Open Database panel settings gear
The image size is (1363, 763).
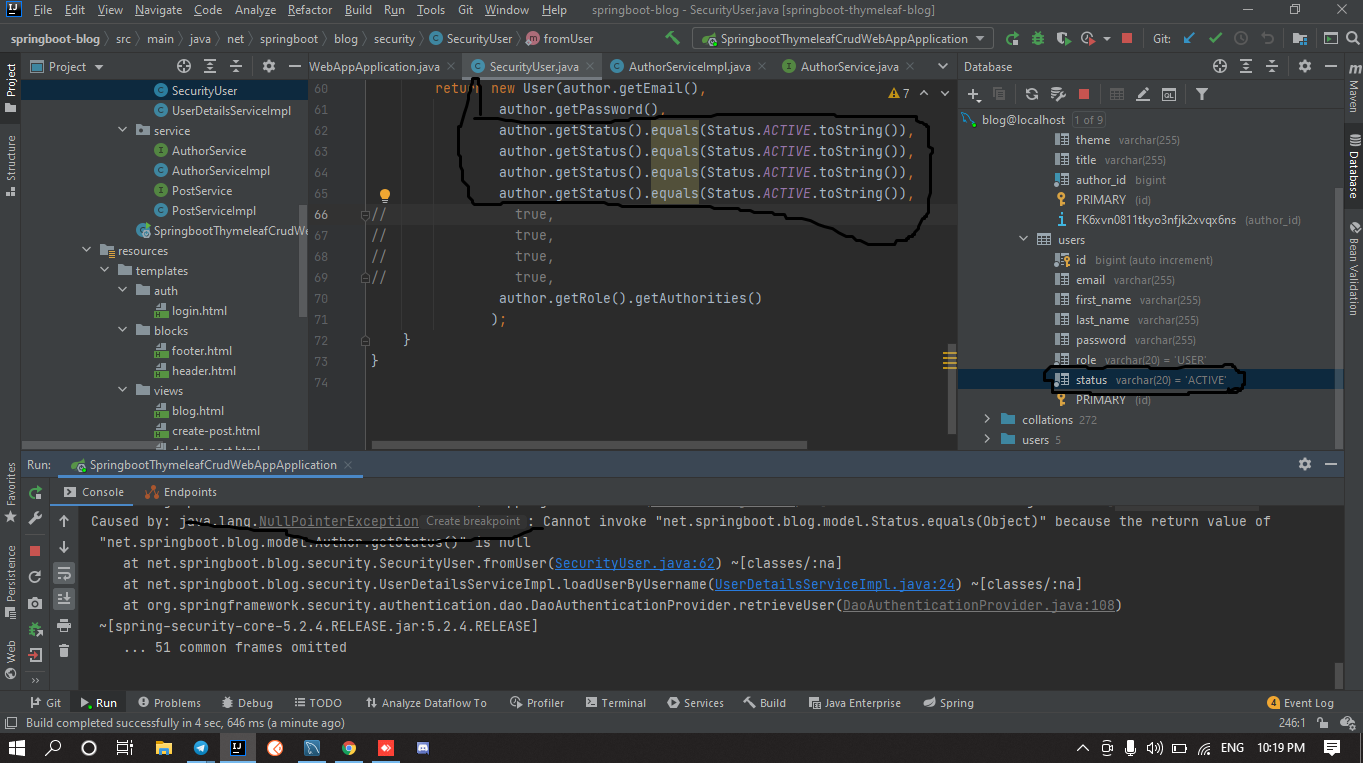(1305, 67)
